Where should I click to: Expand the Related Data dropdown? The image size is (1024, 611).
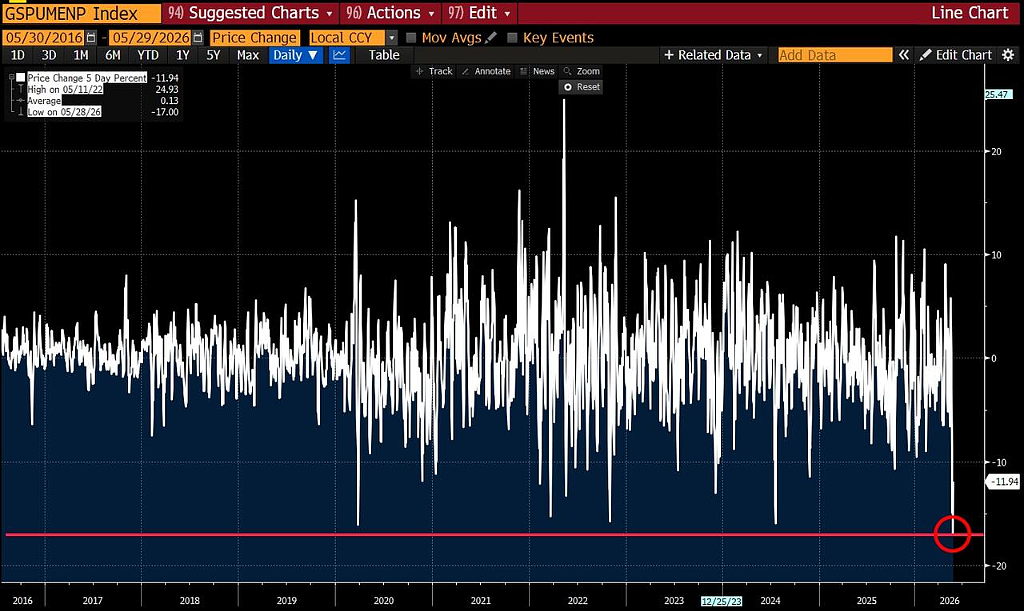[713, 55]
